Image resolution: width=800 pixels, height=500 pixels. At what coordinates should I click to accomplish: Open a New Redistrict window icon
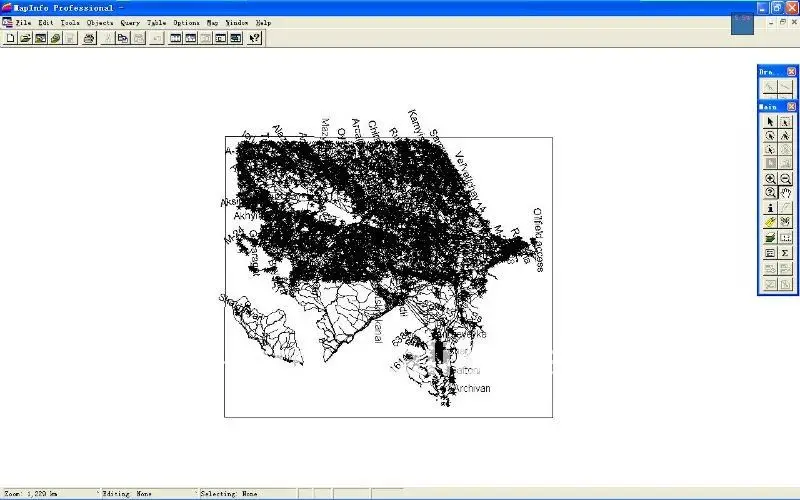pyautogui.click(x=236, y=38)
